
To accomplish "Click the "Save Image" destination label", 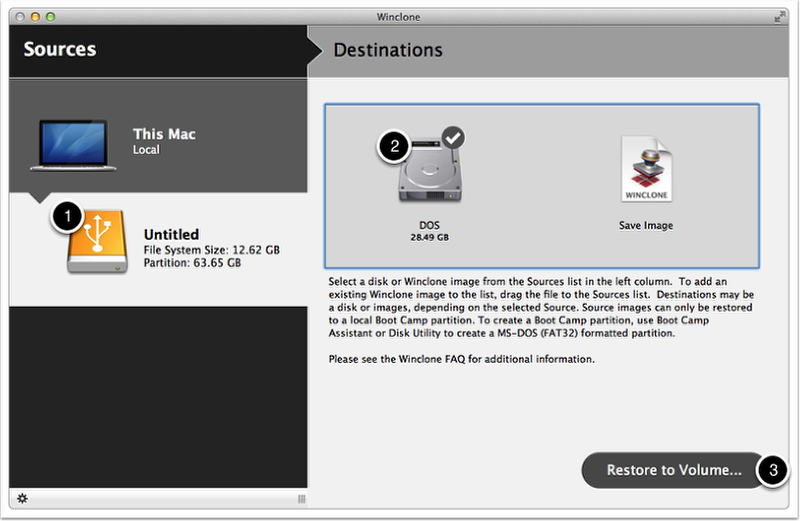I will point(645,226).
